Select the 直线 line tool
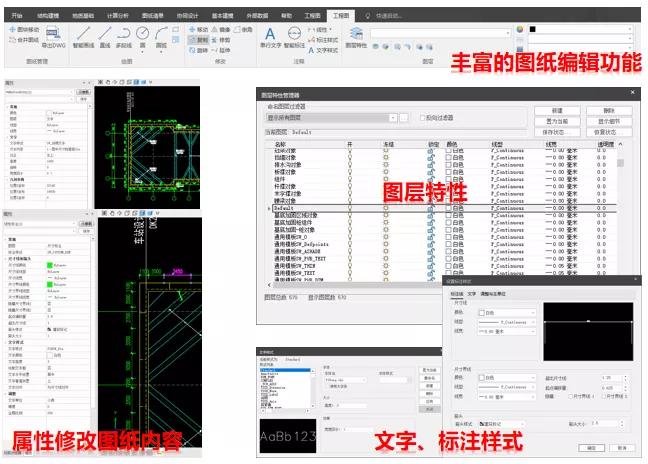648x464 pixels. point(105,36)
